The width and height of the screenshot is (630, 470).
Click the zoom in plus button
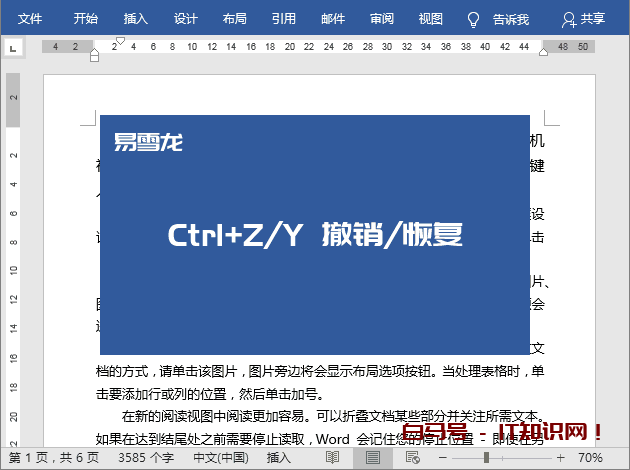tap(559, 457)
